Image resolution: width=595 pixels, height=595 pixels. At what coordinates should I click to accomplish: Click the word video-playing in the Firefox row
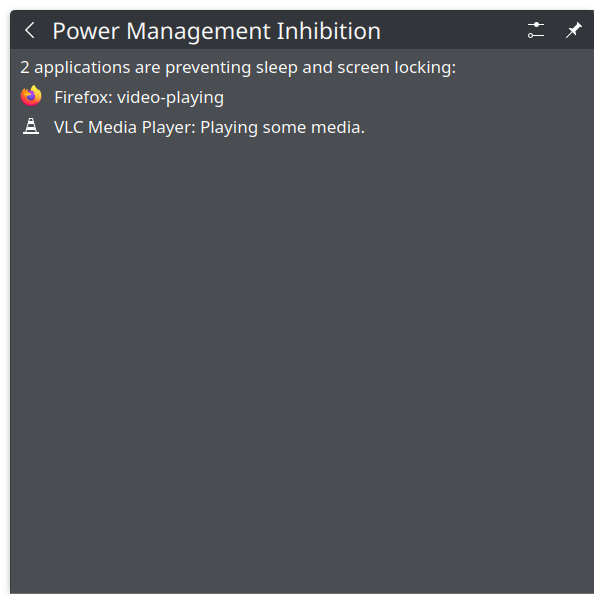pyautogui.click(x=170, y=98)
